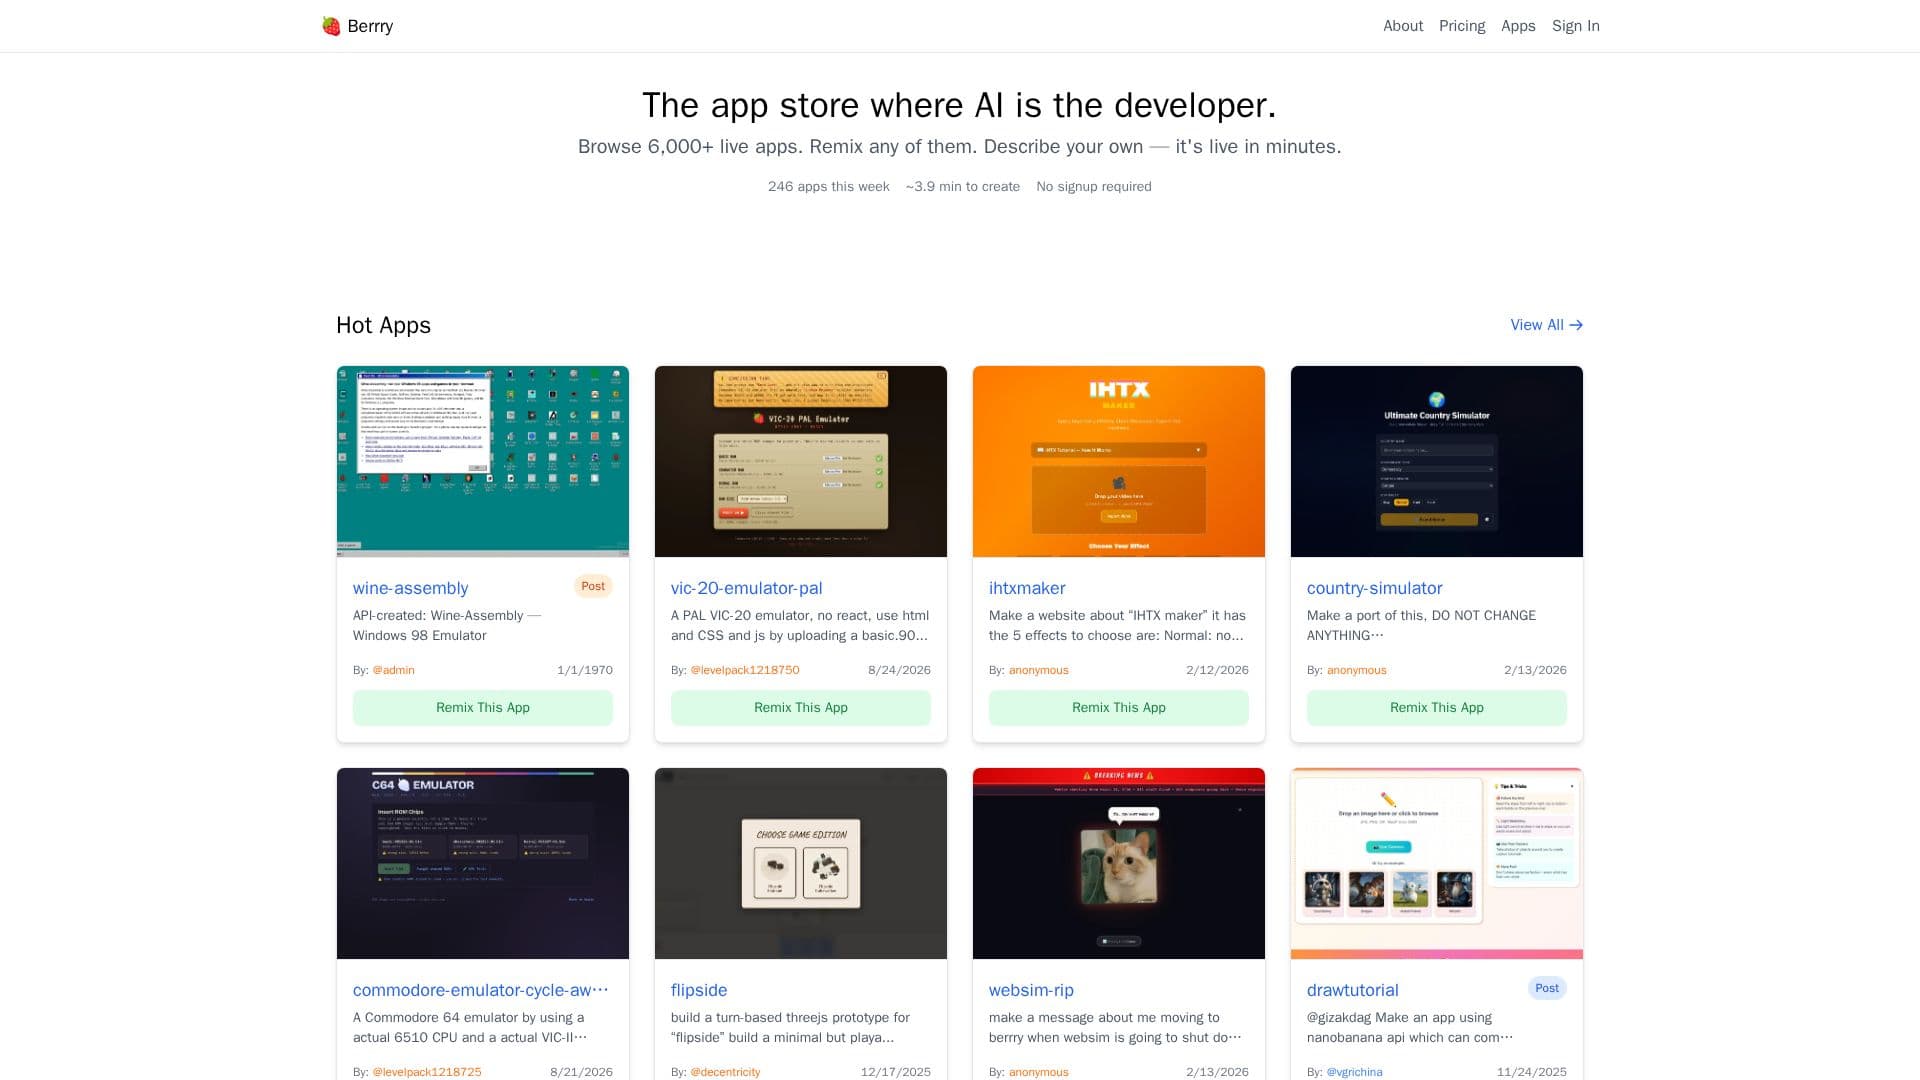Click '~3.9 min to create' stat

(963, 187)
